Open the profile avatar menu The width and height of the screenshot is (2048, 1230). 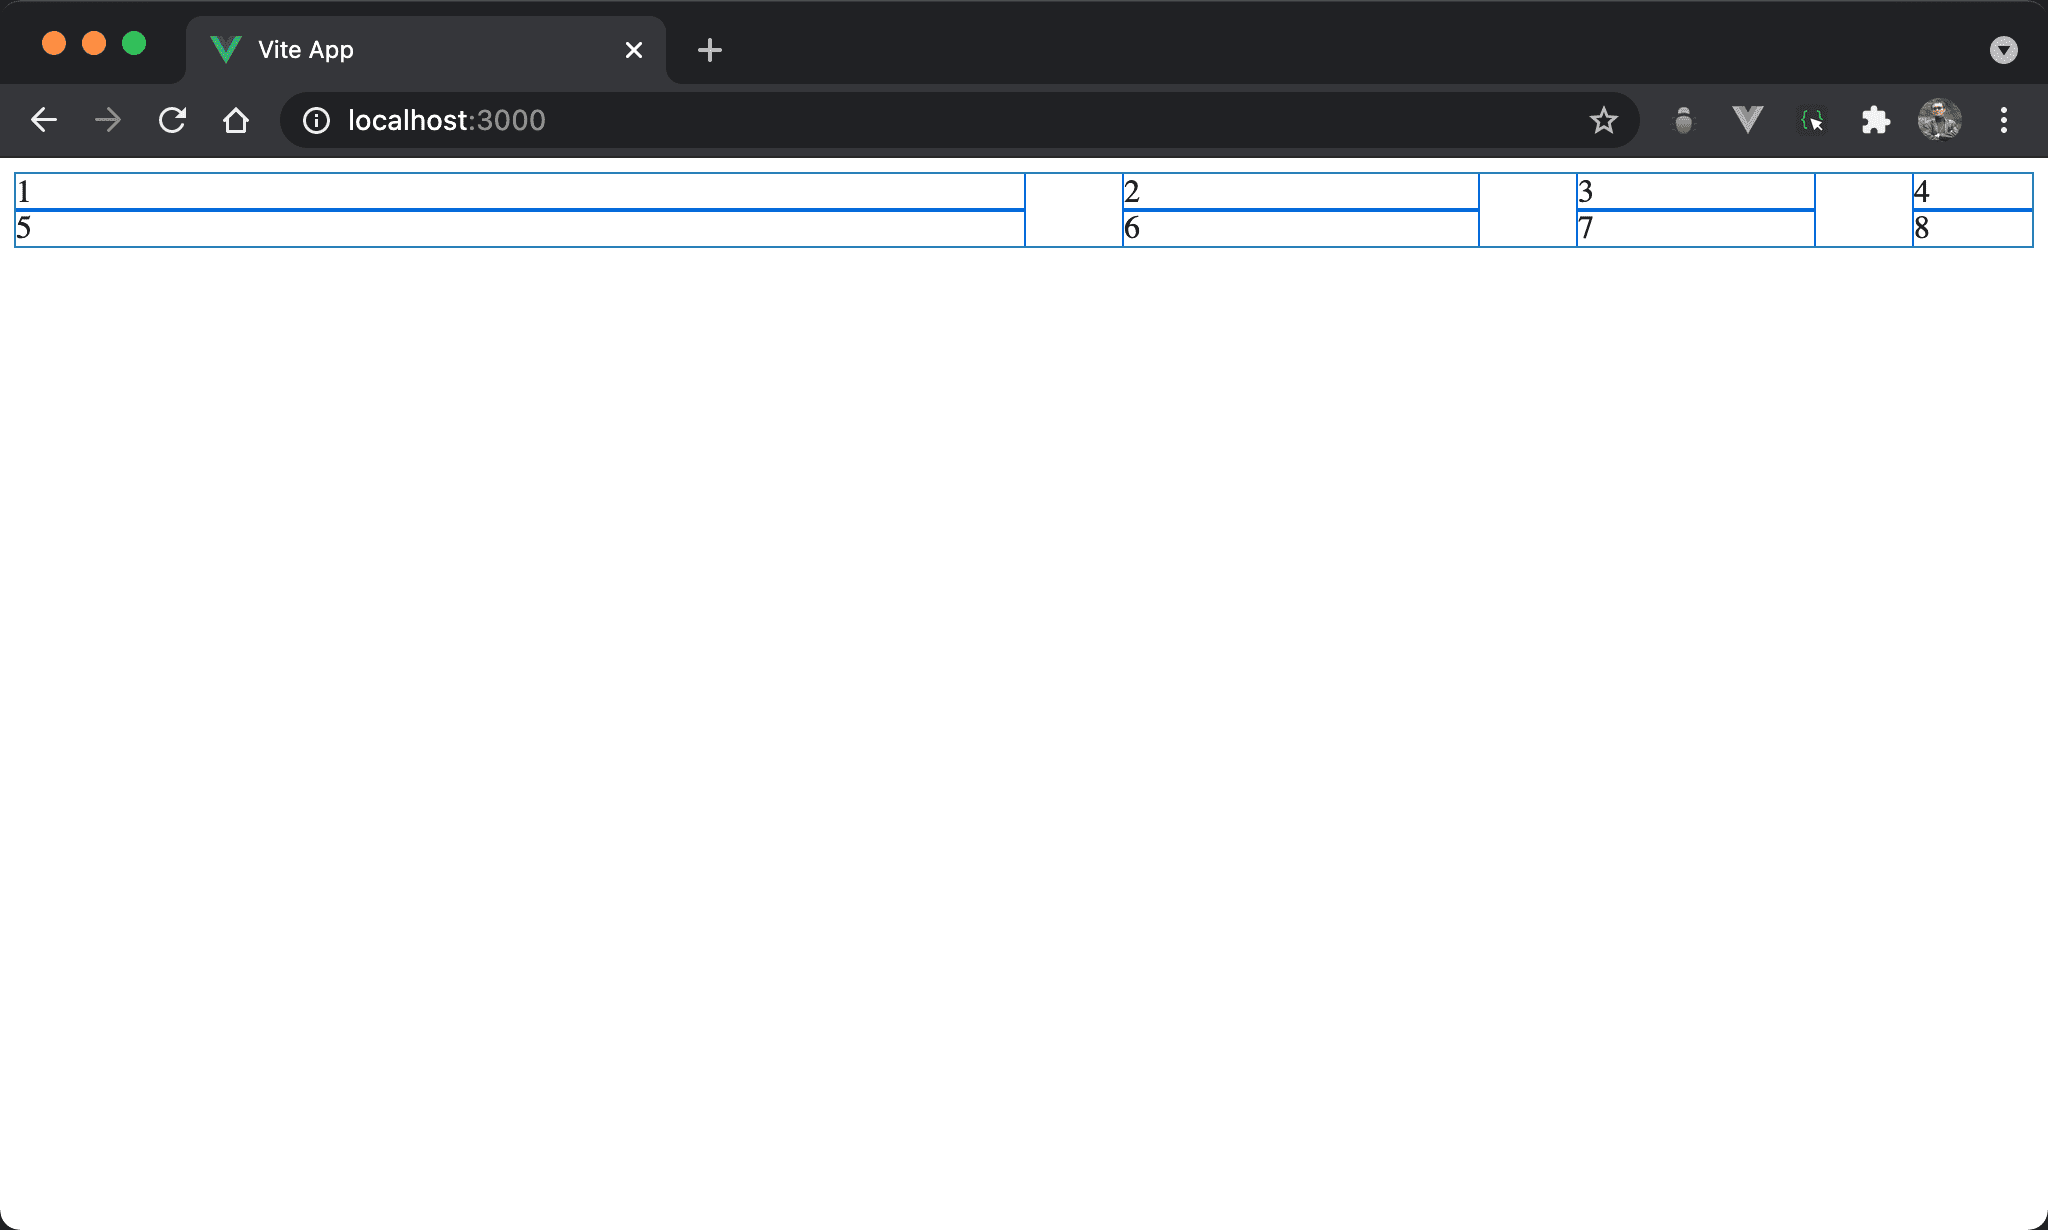point(1939,121)
